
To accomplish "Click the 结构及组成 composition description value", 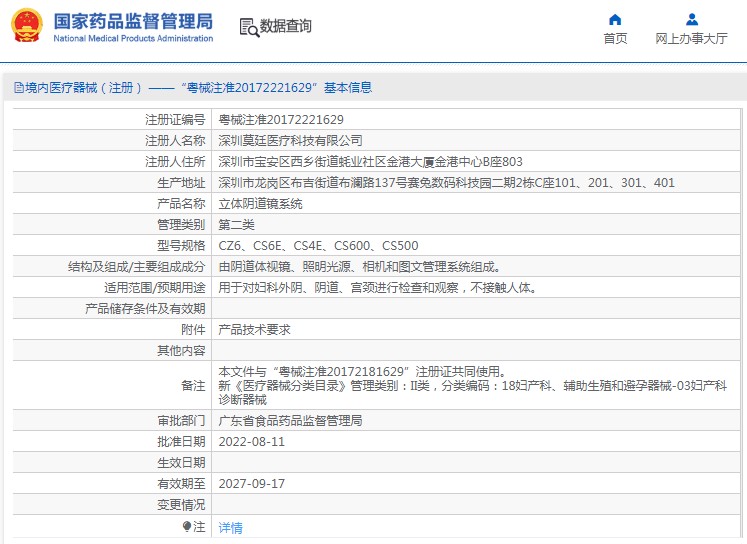I will click(x=361, y=266).
